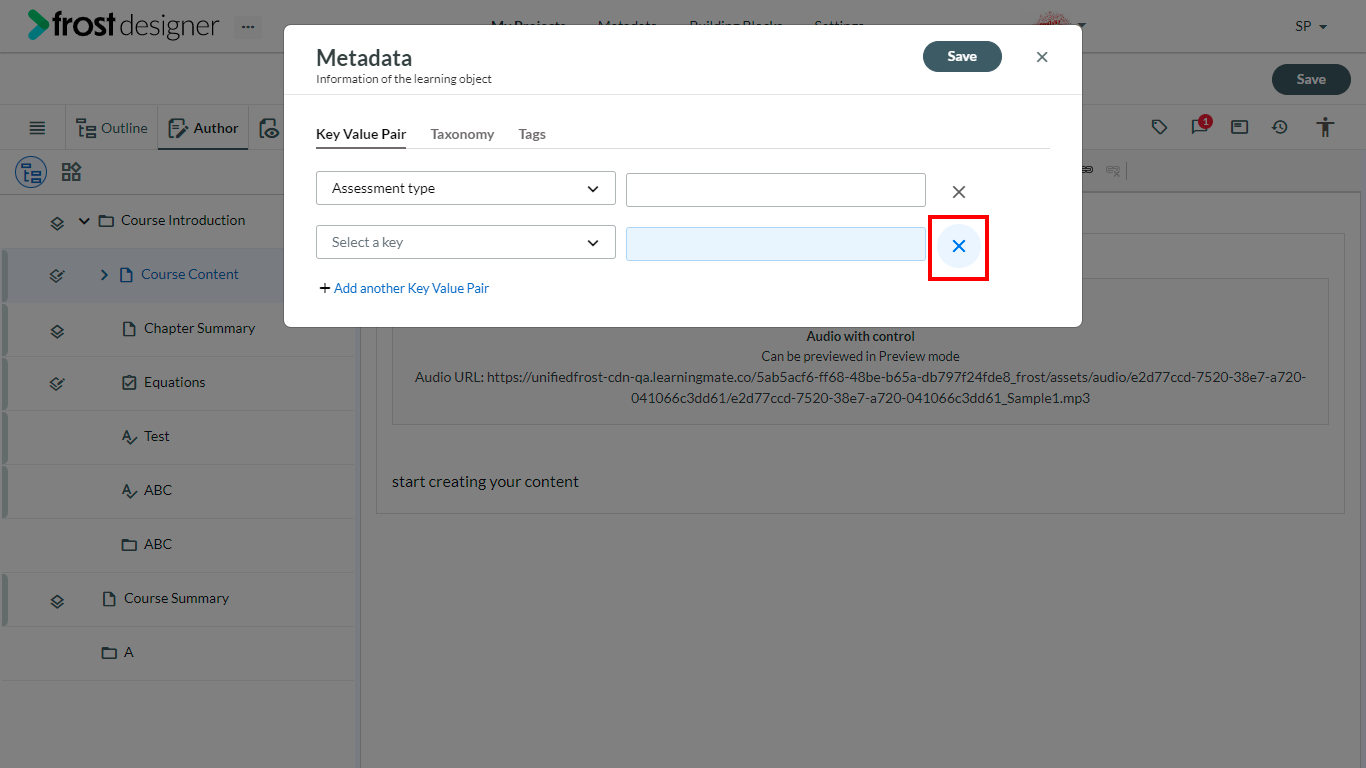1366x768 pixels.
Task: Open the tag metadata icon
Action: click(1159, 127)
